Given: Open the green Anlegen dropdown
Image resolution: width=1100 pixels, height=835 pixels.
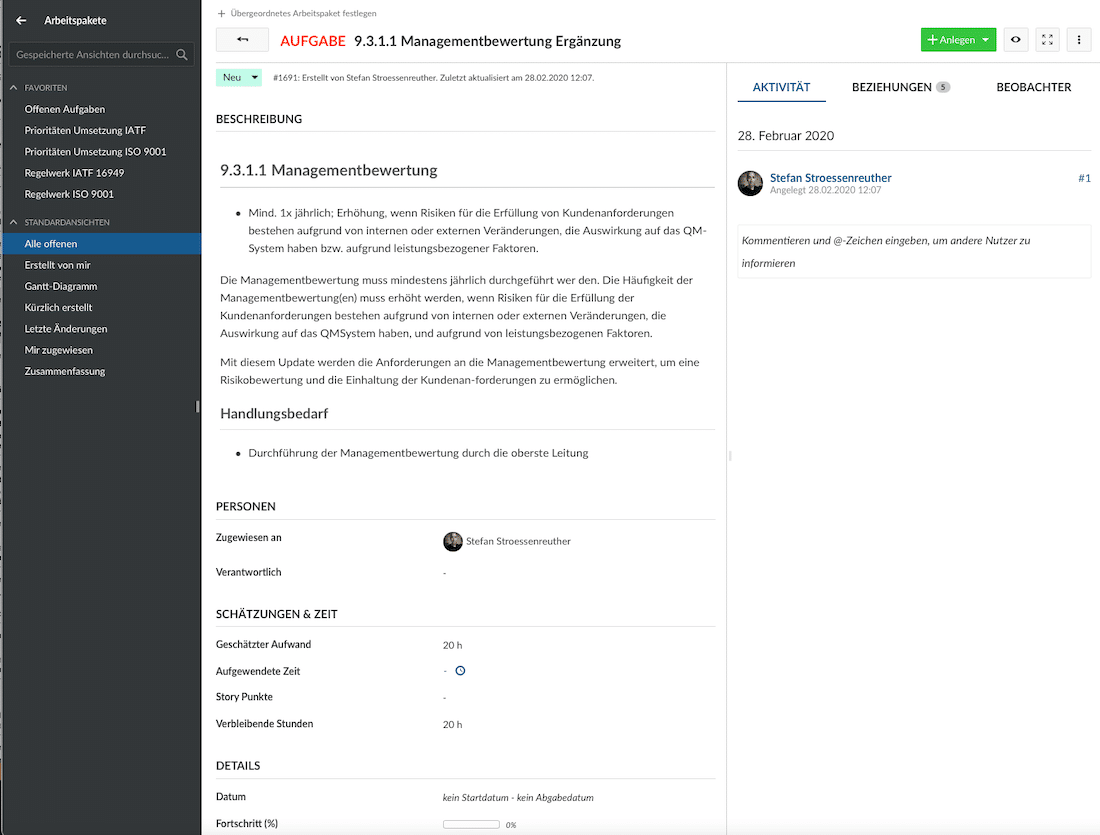Looking at the screenshot, I should 958,40.
